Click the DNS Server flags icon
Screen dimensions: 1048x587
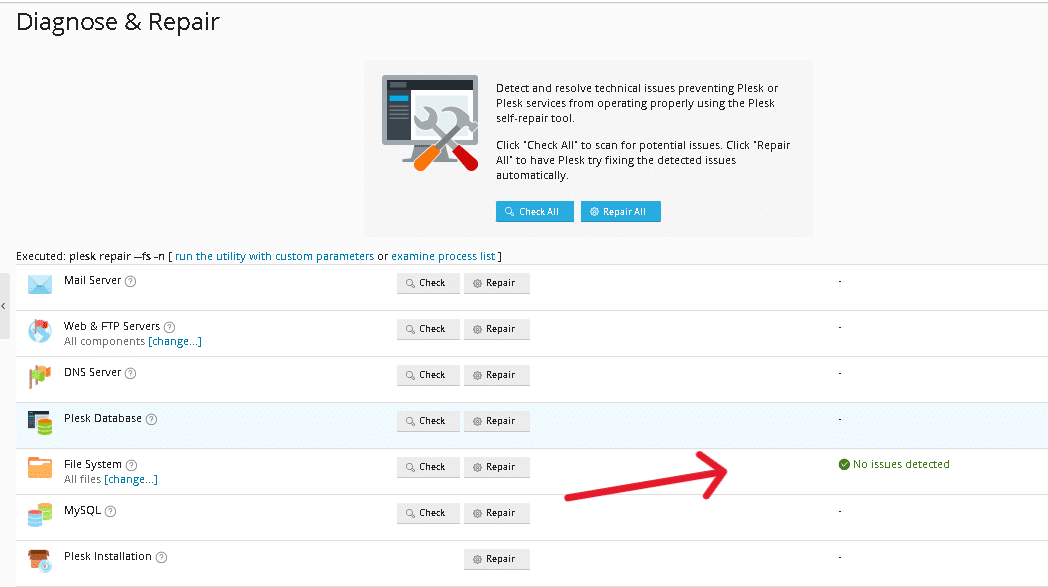pyautogui.click(x=40, y=377)
